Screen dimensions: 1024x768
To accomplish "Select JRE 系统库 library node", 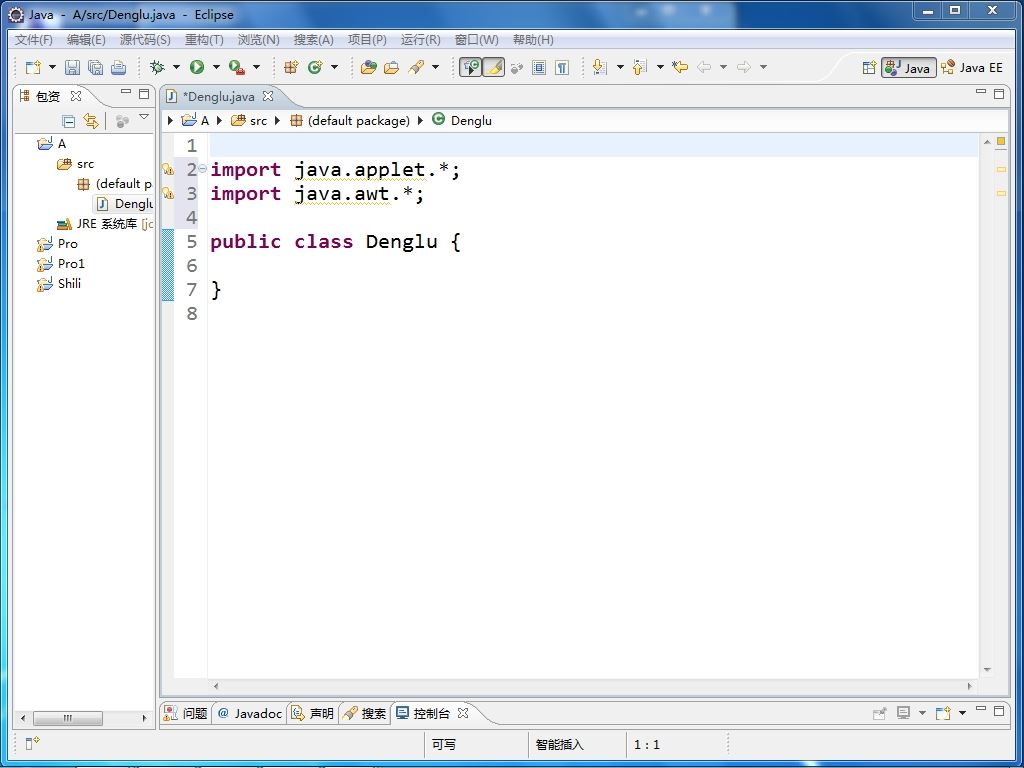I will click(x=106, y=224).
